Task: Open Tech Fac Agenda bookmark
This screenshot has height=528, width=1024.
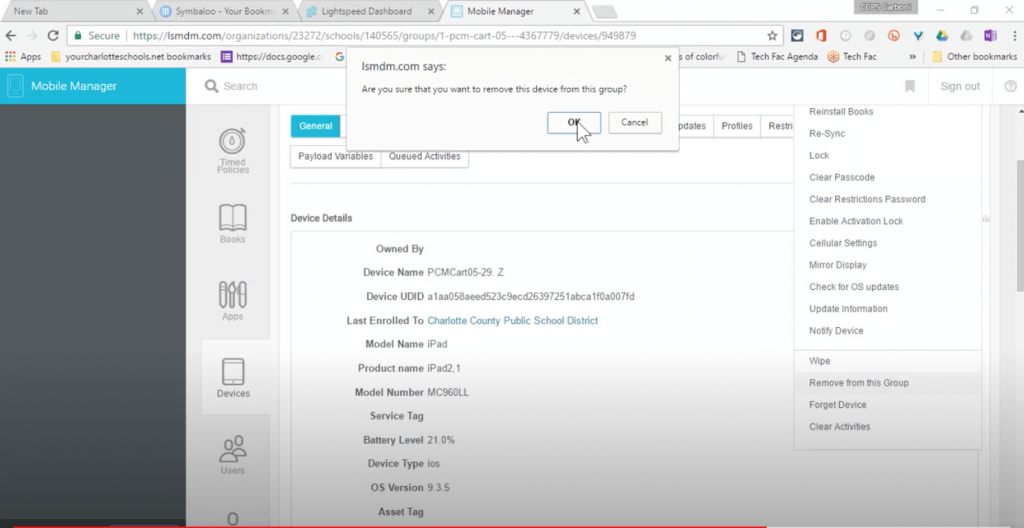Action: click(x=776, y=57)
